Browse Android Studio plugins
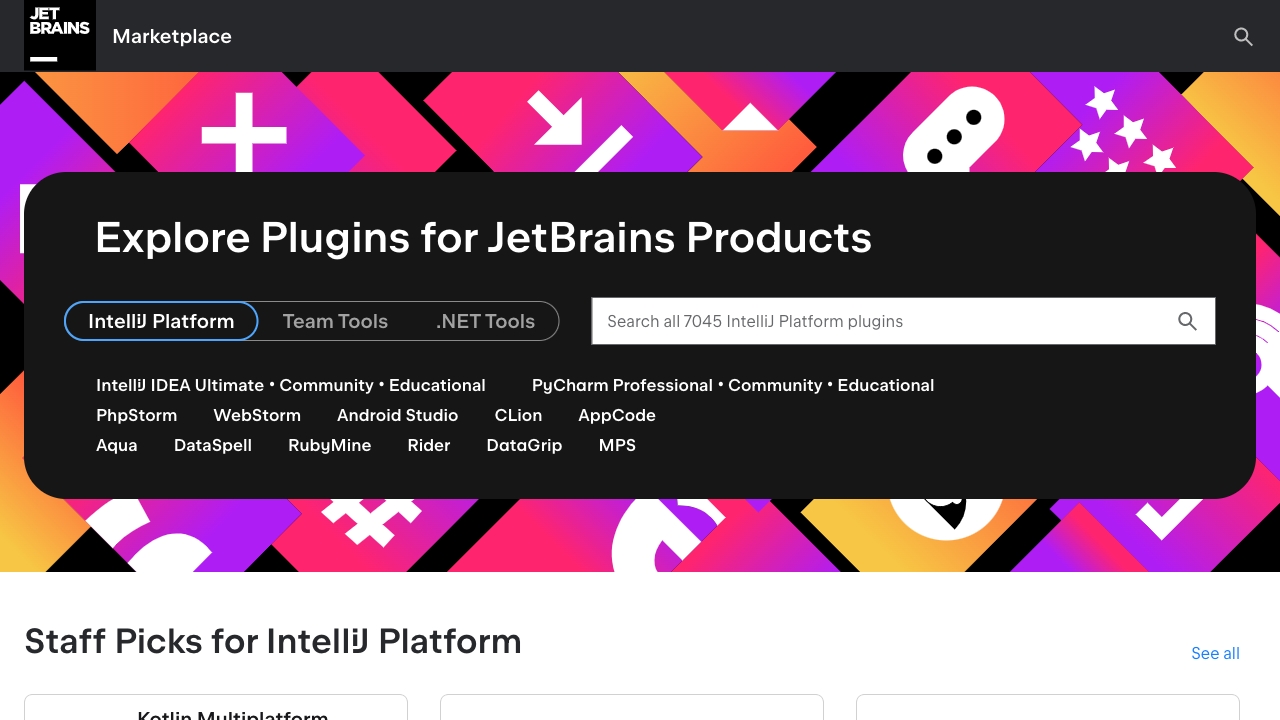Viewport: 1280px width, 720px height. tap(397, 415)
